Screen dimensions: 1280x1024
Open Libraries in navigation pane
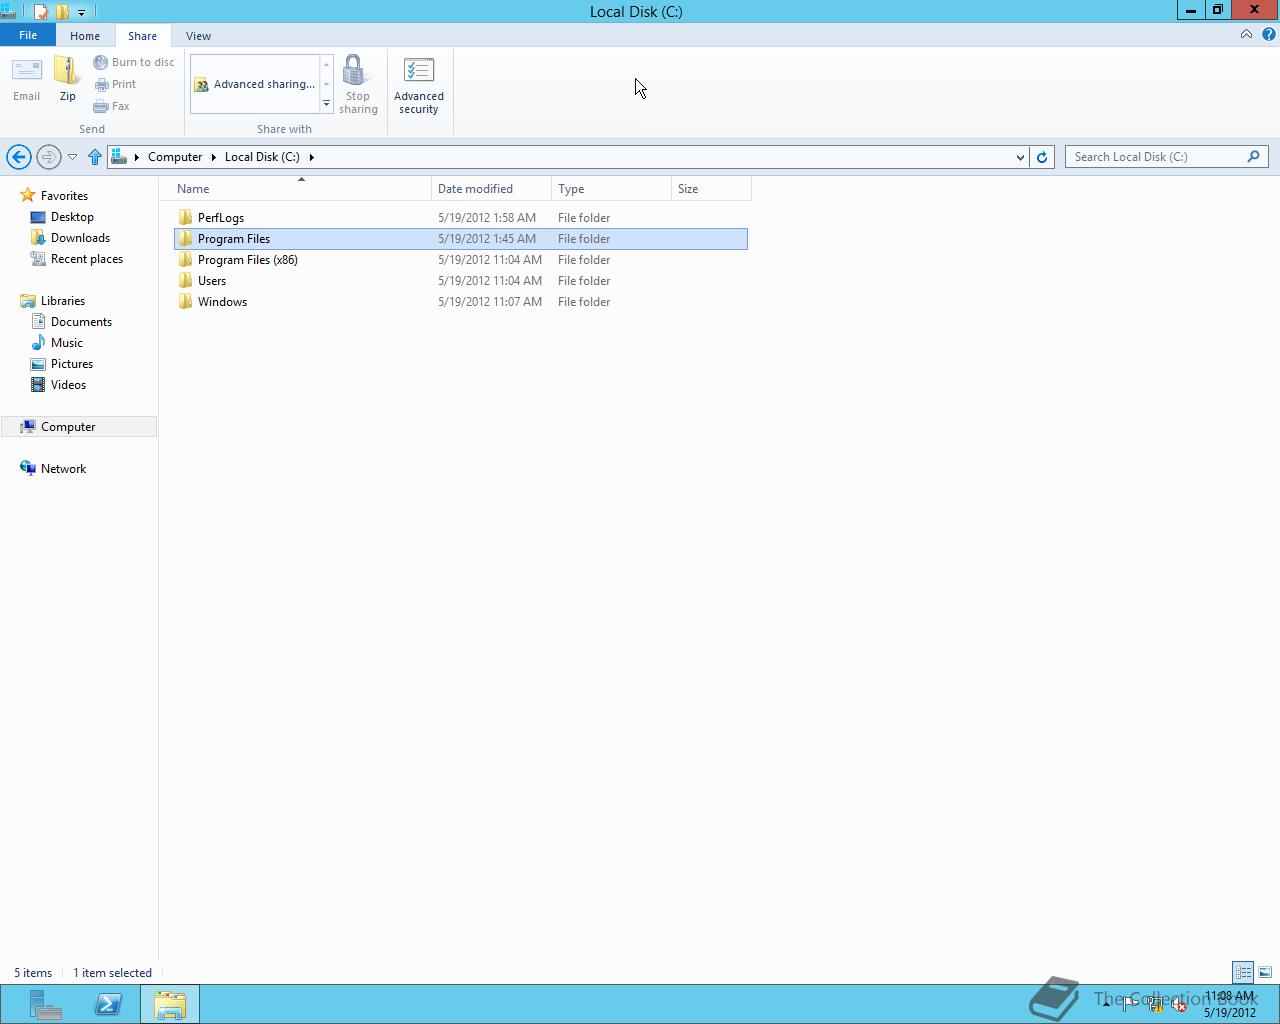[63, 301]
